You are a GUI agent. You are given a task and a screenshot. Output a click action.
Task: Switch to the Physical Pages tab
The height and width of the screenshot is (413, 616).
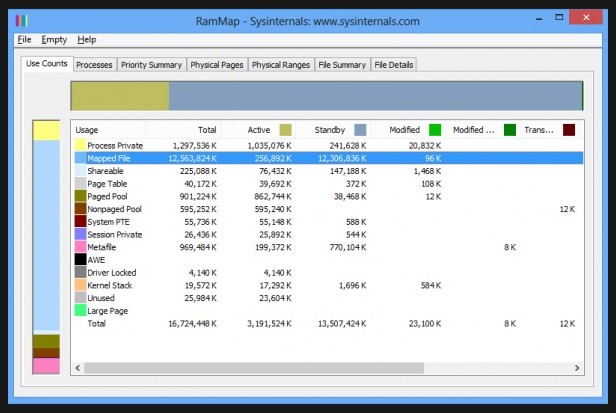pos(217,65)
